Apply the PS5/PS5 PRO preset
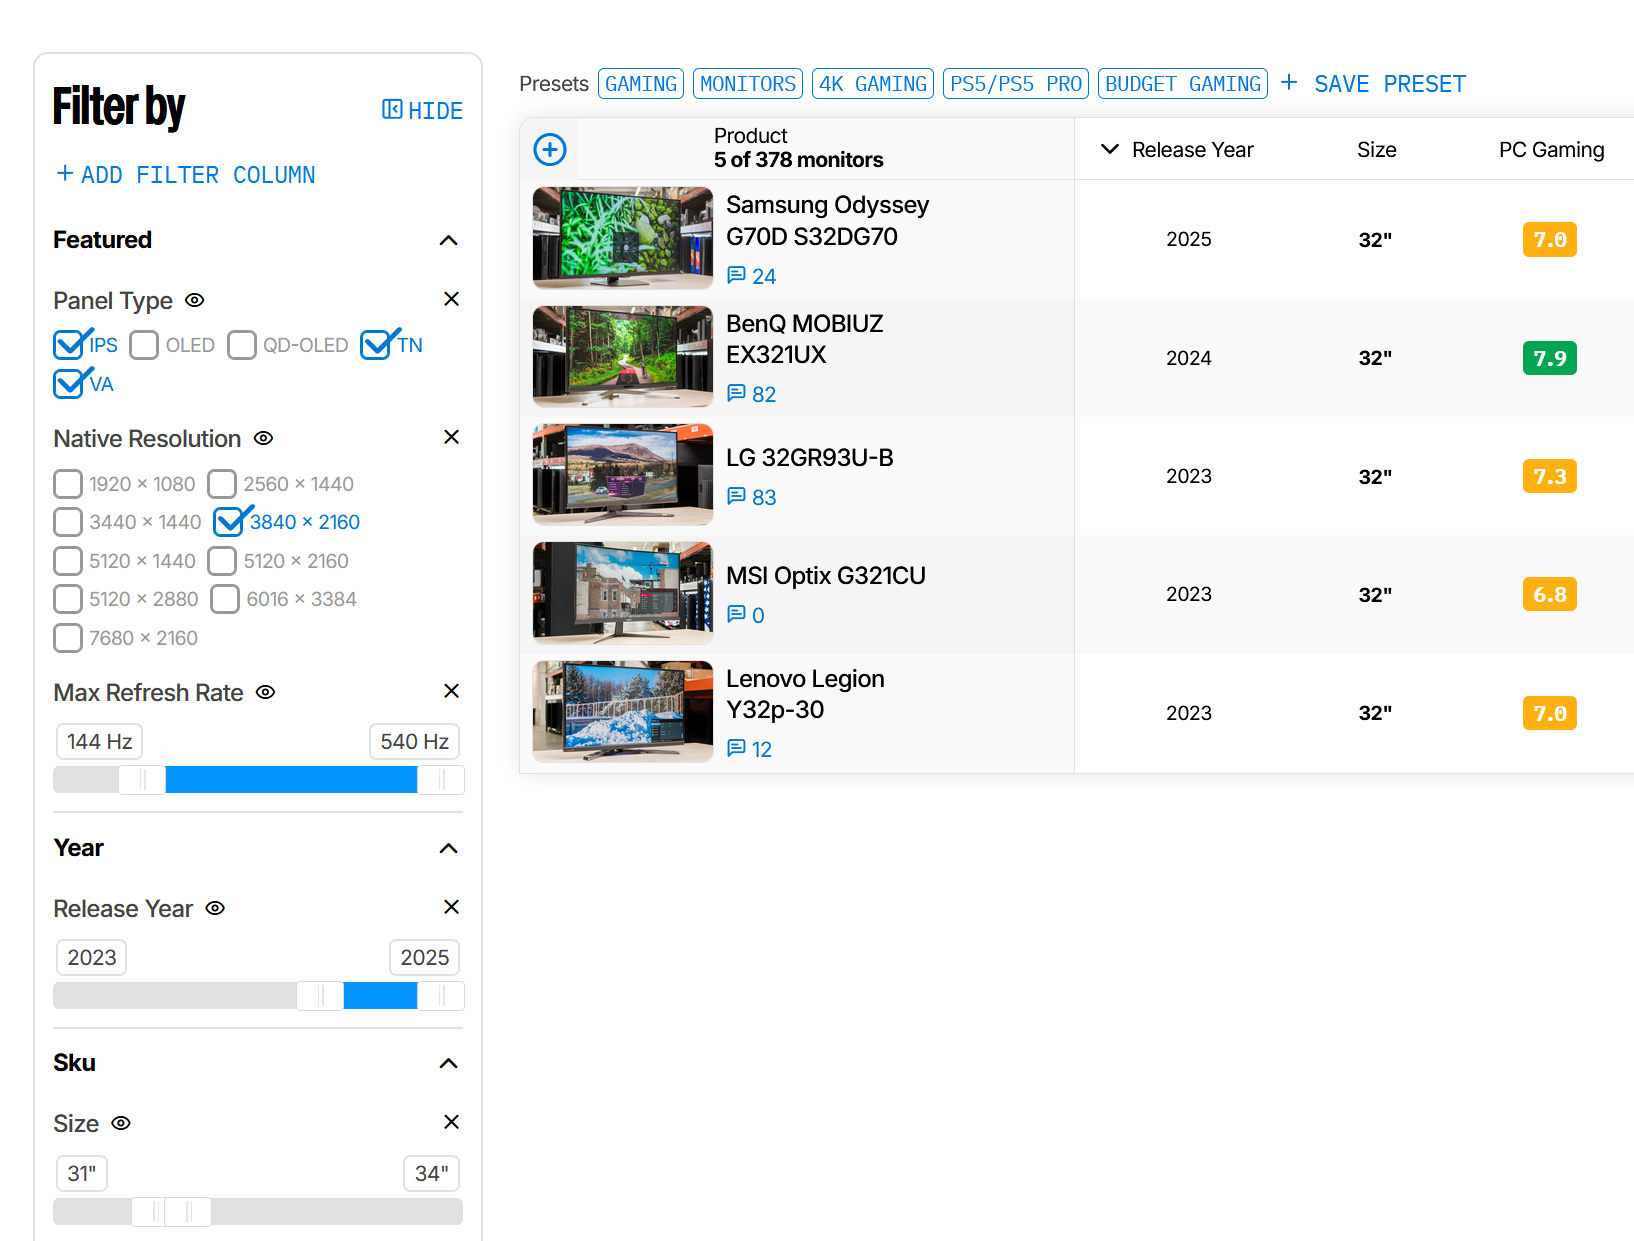Viewport: 1634px width, 1241px height. 1016,84
